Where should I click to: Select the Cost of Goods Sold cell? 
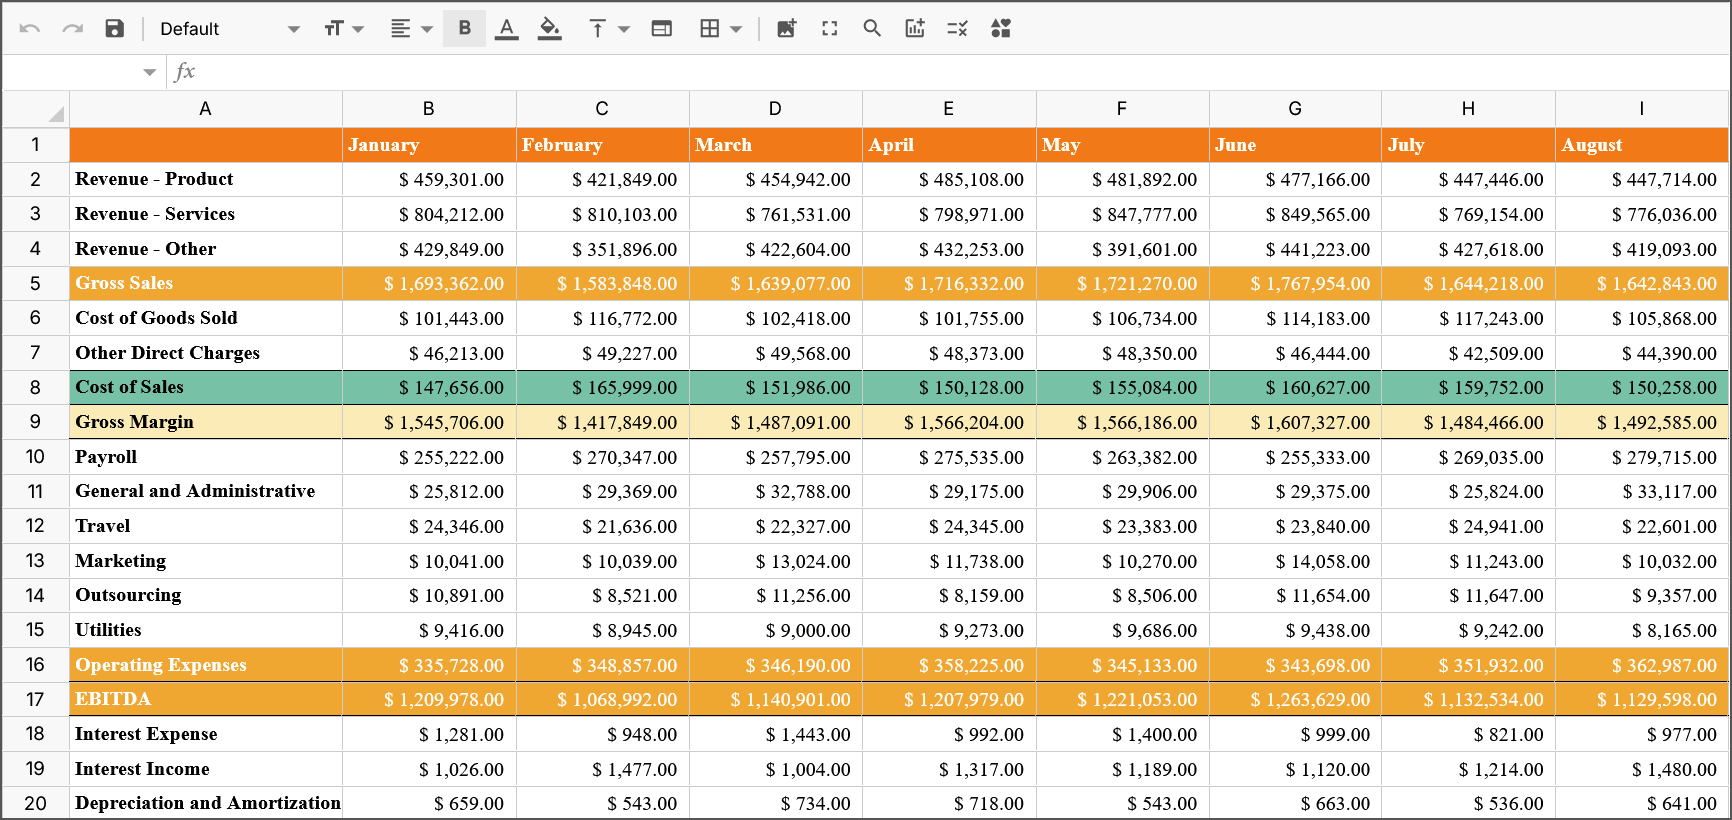(x=206, y=318)
